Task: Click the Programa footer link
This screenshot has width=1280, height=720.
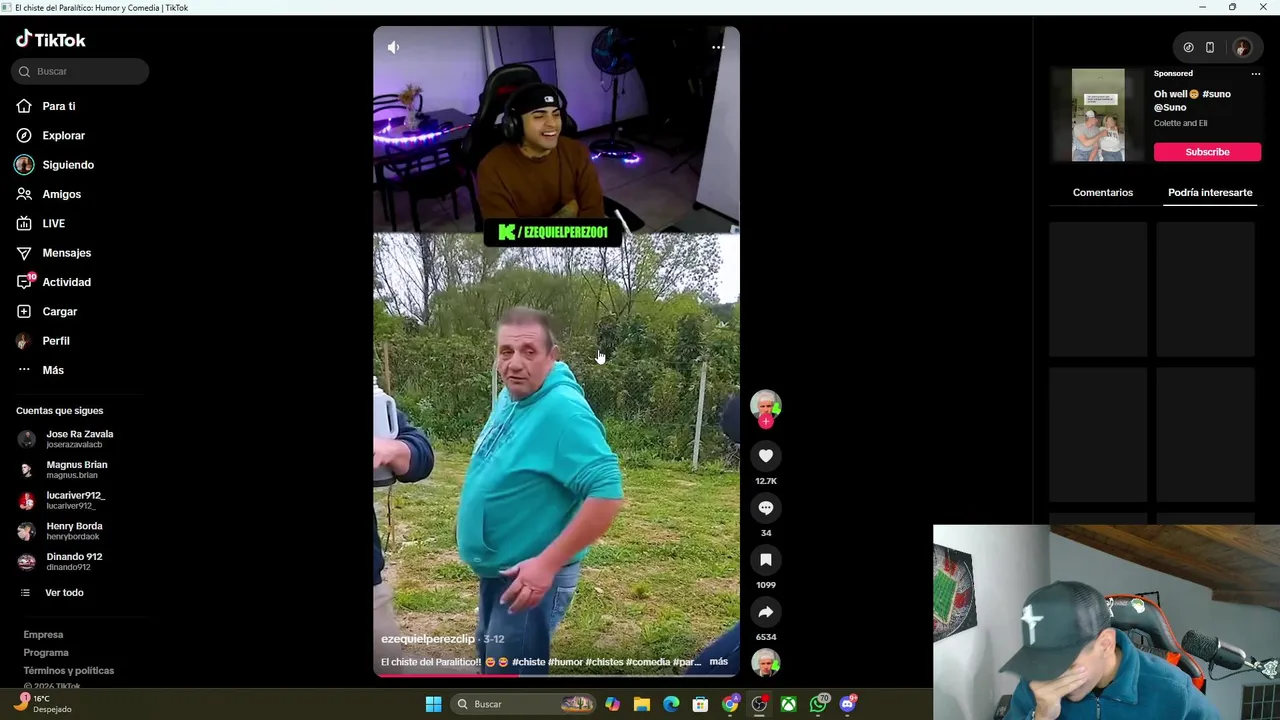Action: (x=46, y=652)
